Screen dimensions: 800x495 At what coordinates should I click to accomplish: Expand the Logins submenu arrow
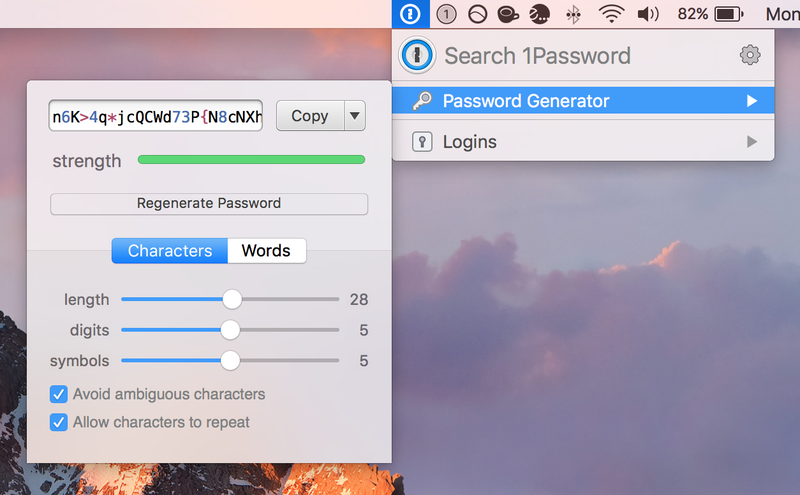(752, 141)
